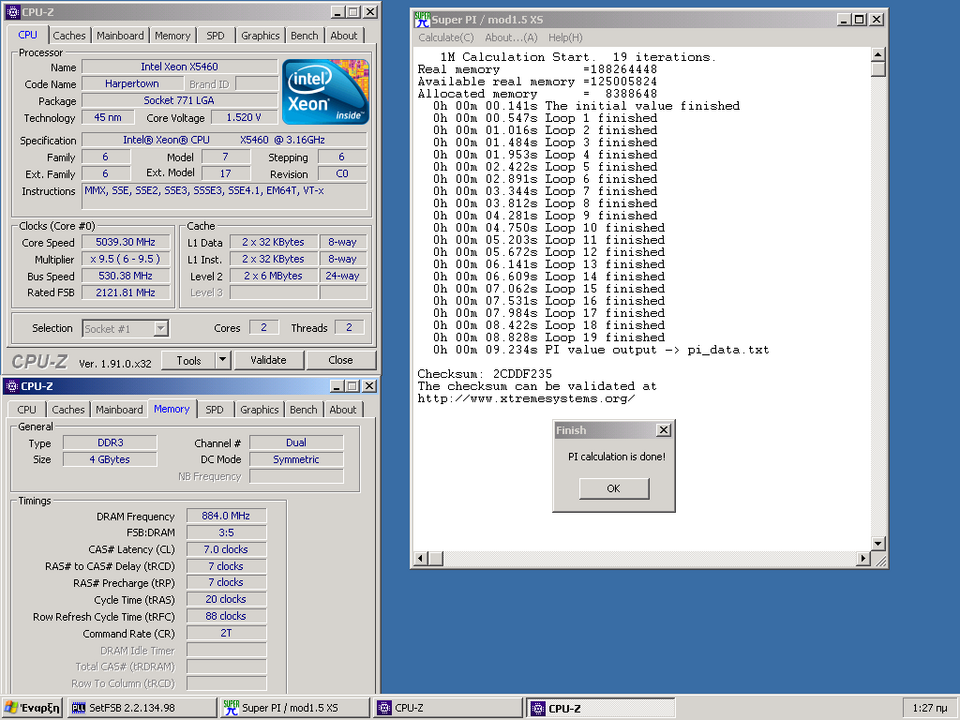Click the Multiplier x 9.5 value field
The height and width of the screenshot is (720, 960).
click(126, 259)
